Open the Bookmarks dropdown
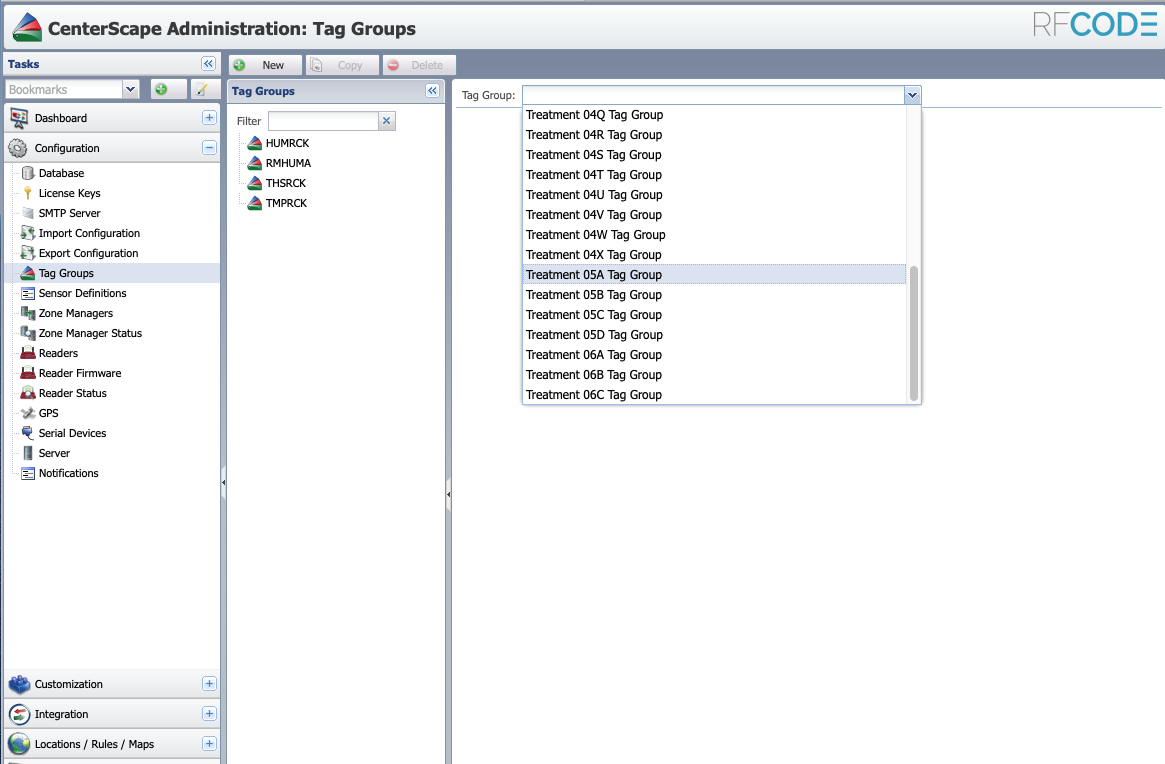The height and width of the screenshot is (764, 1165). (131, 89)
